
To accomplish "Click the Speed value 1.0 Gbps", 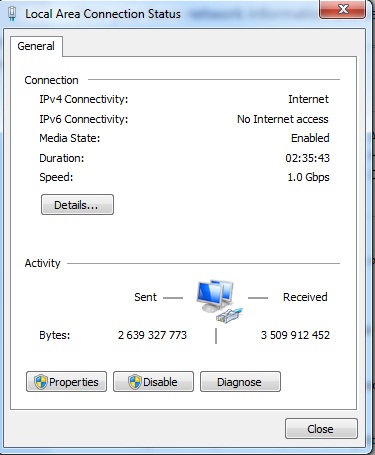I will (x=308, y=177).
